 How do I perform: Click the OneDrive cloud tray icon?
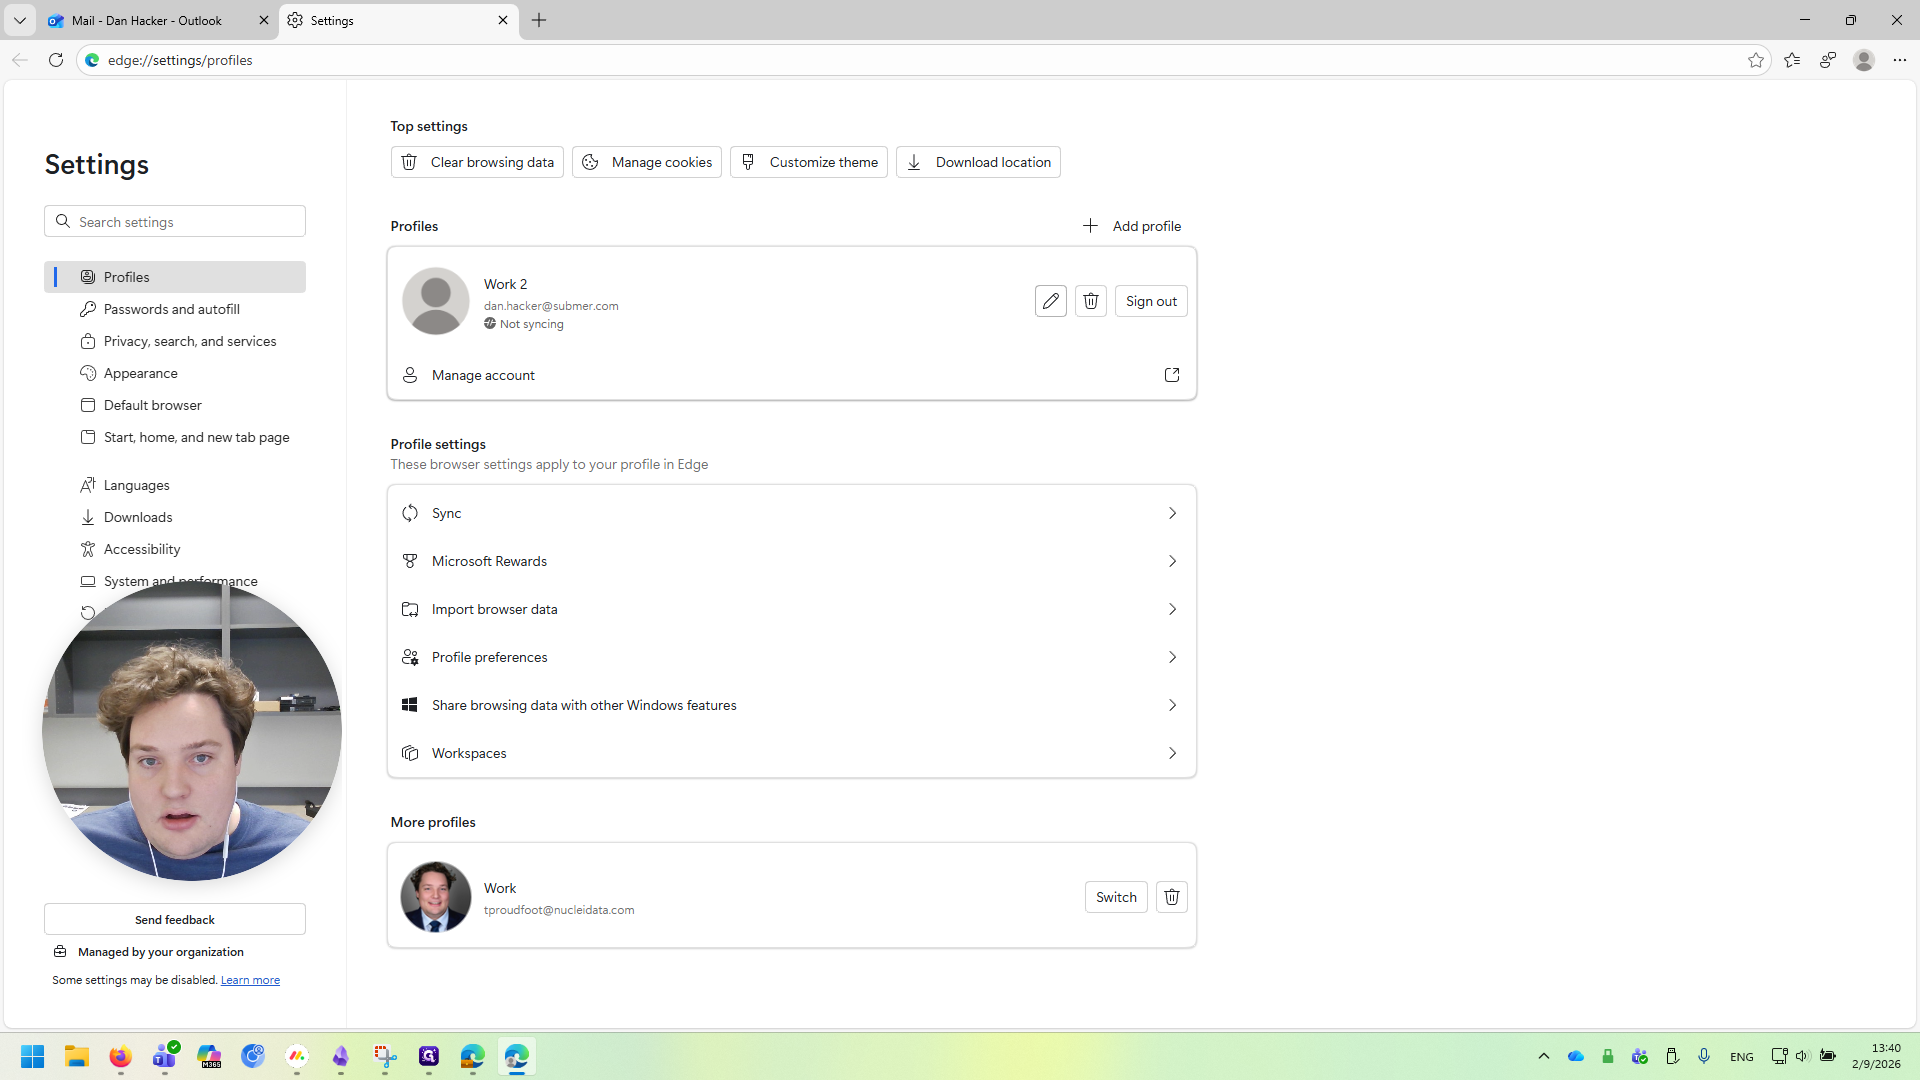(x=1576, y=1056)
